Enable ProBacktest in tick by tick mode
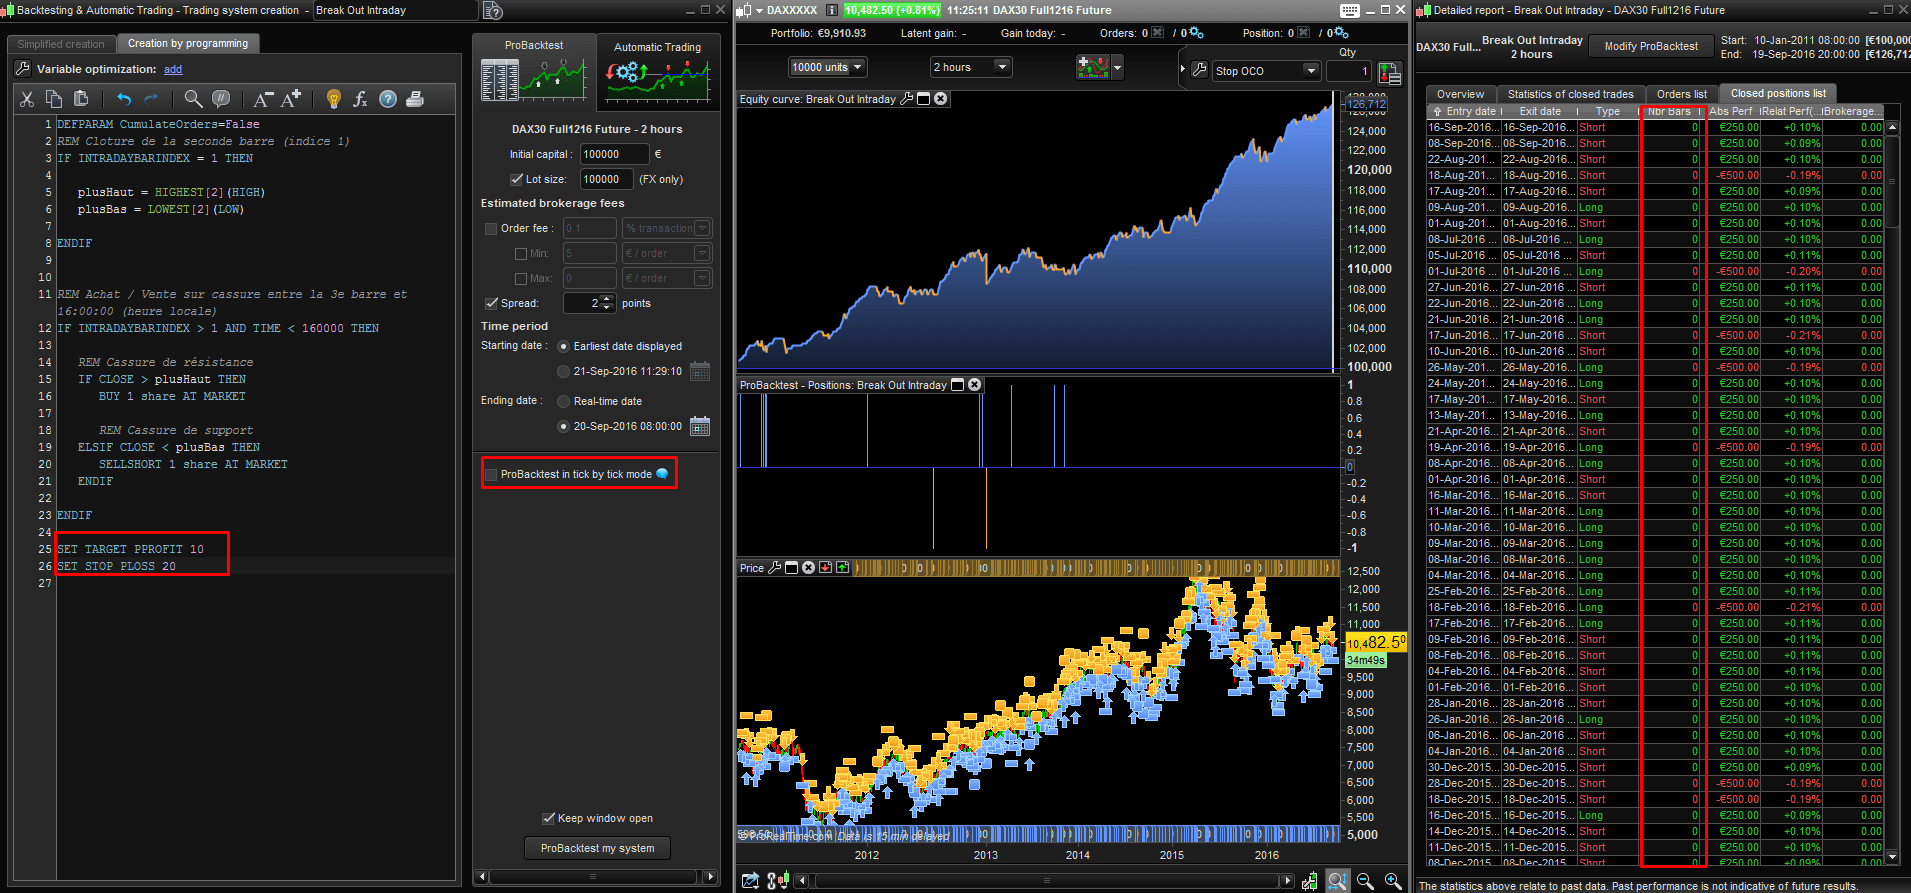The width and height of the screenshot is (1911, 893). tap(491, 474)
